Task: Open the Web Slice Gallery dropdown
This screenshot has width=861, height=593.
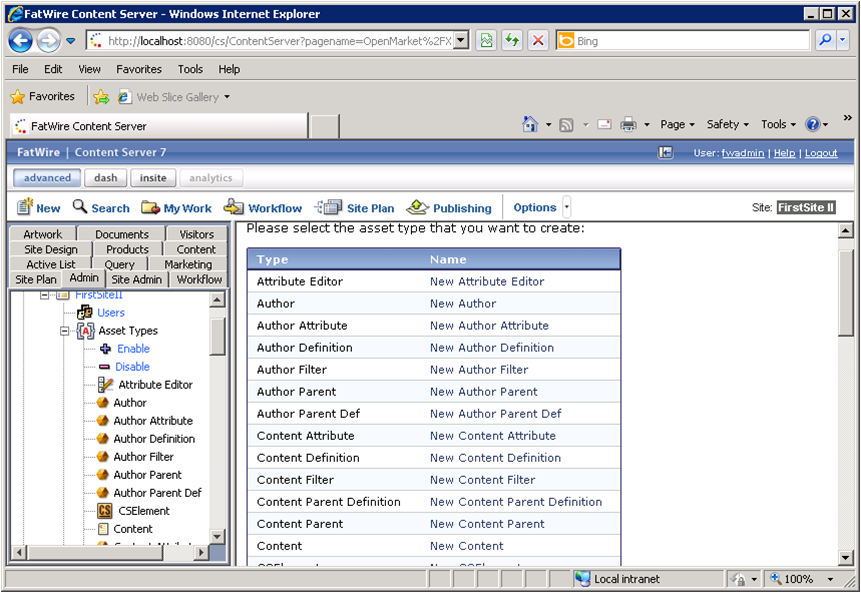Action: tap(226, 97)
